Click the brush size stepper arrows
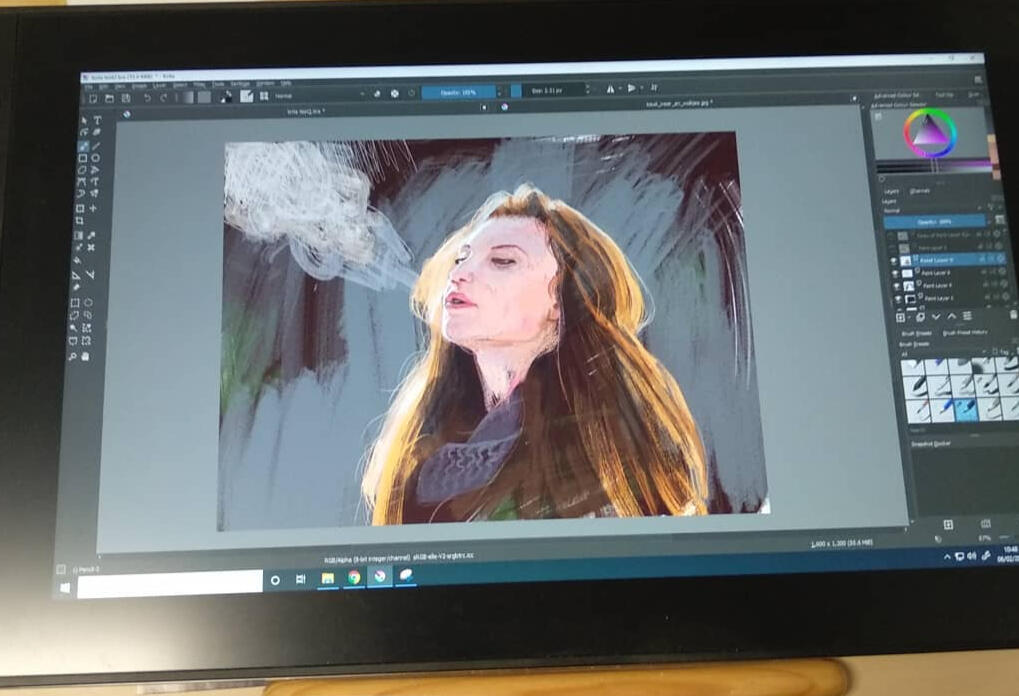Screen dimensions: 1019x696 pyautogui.click(x=587, y=89)
